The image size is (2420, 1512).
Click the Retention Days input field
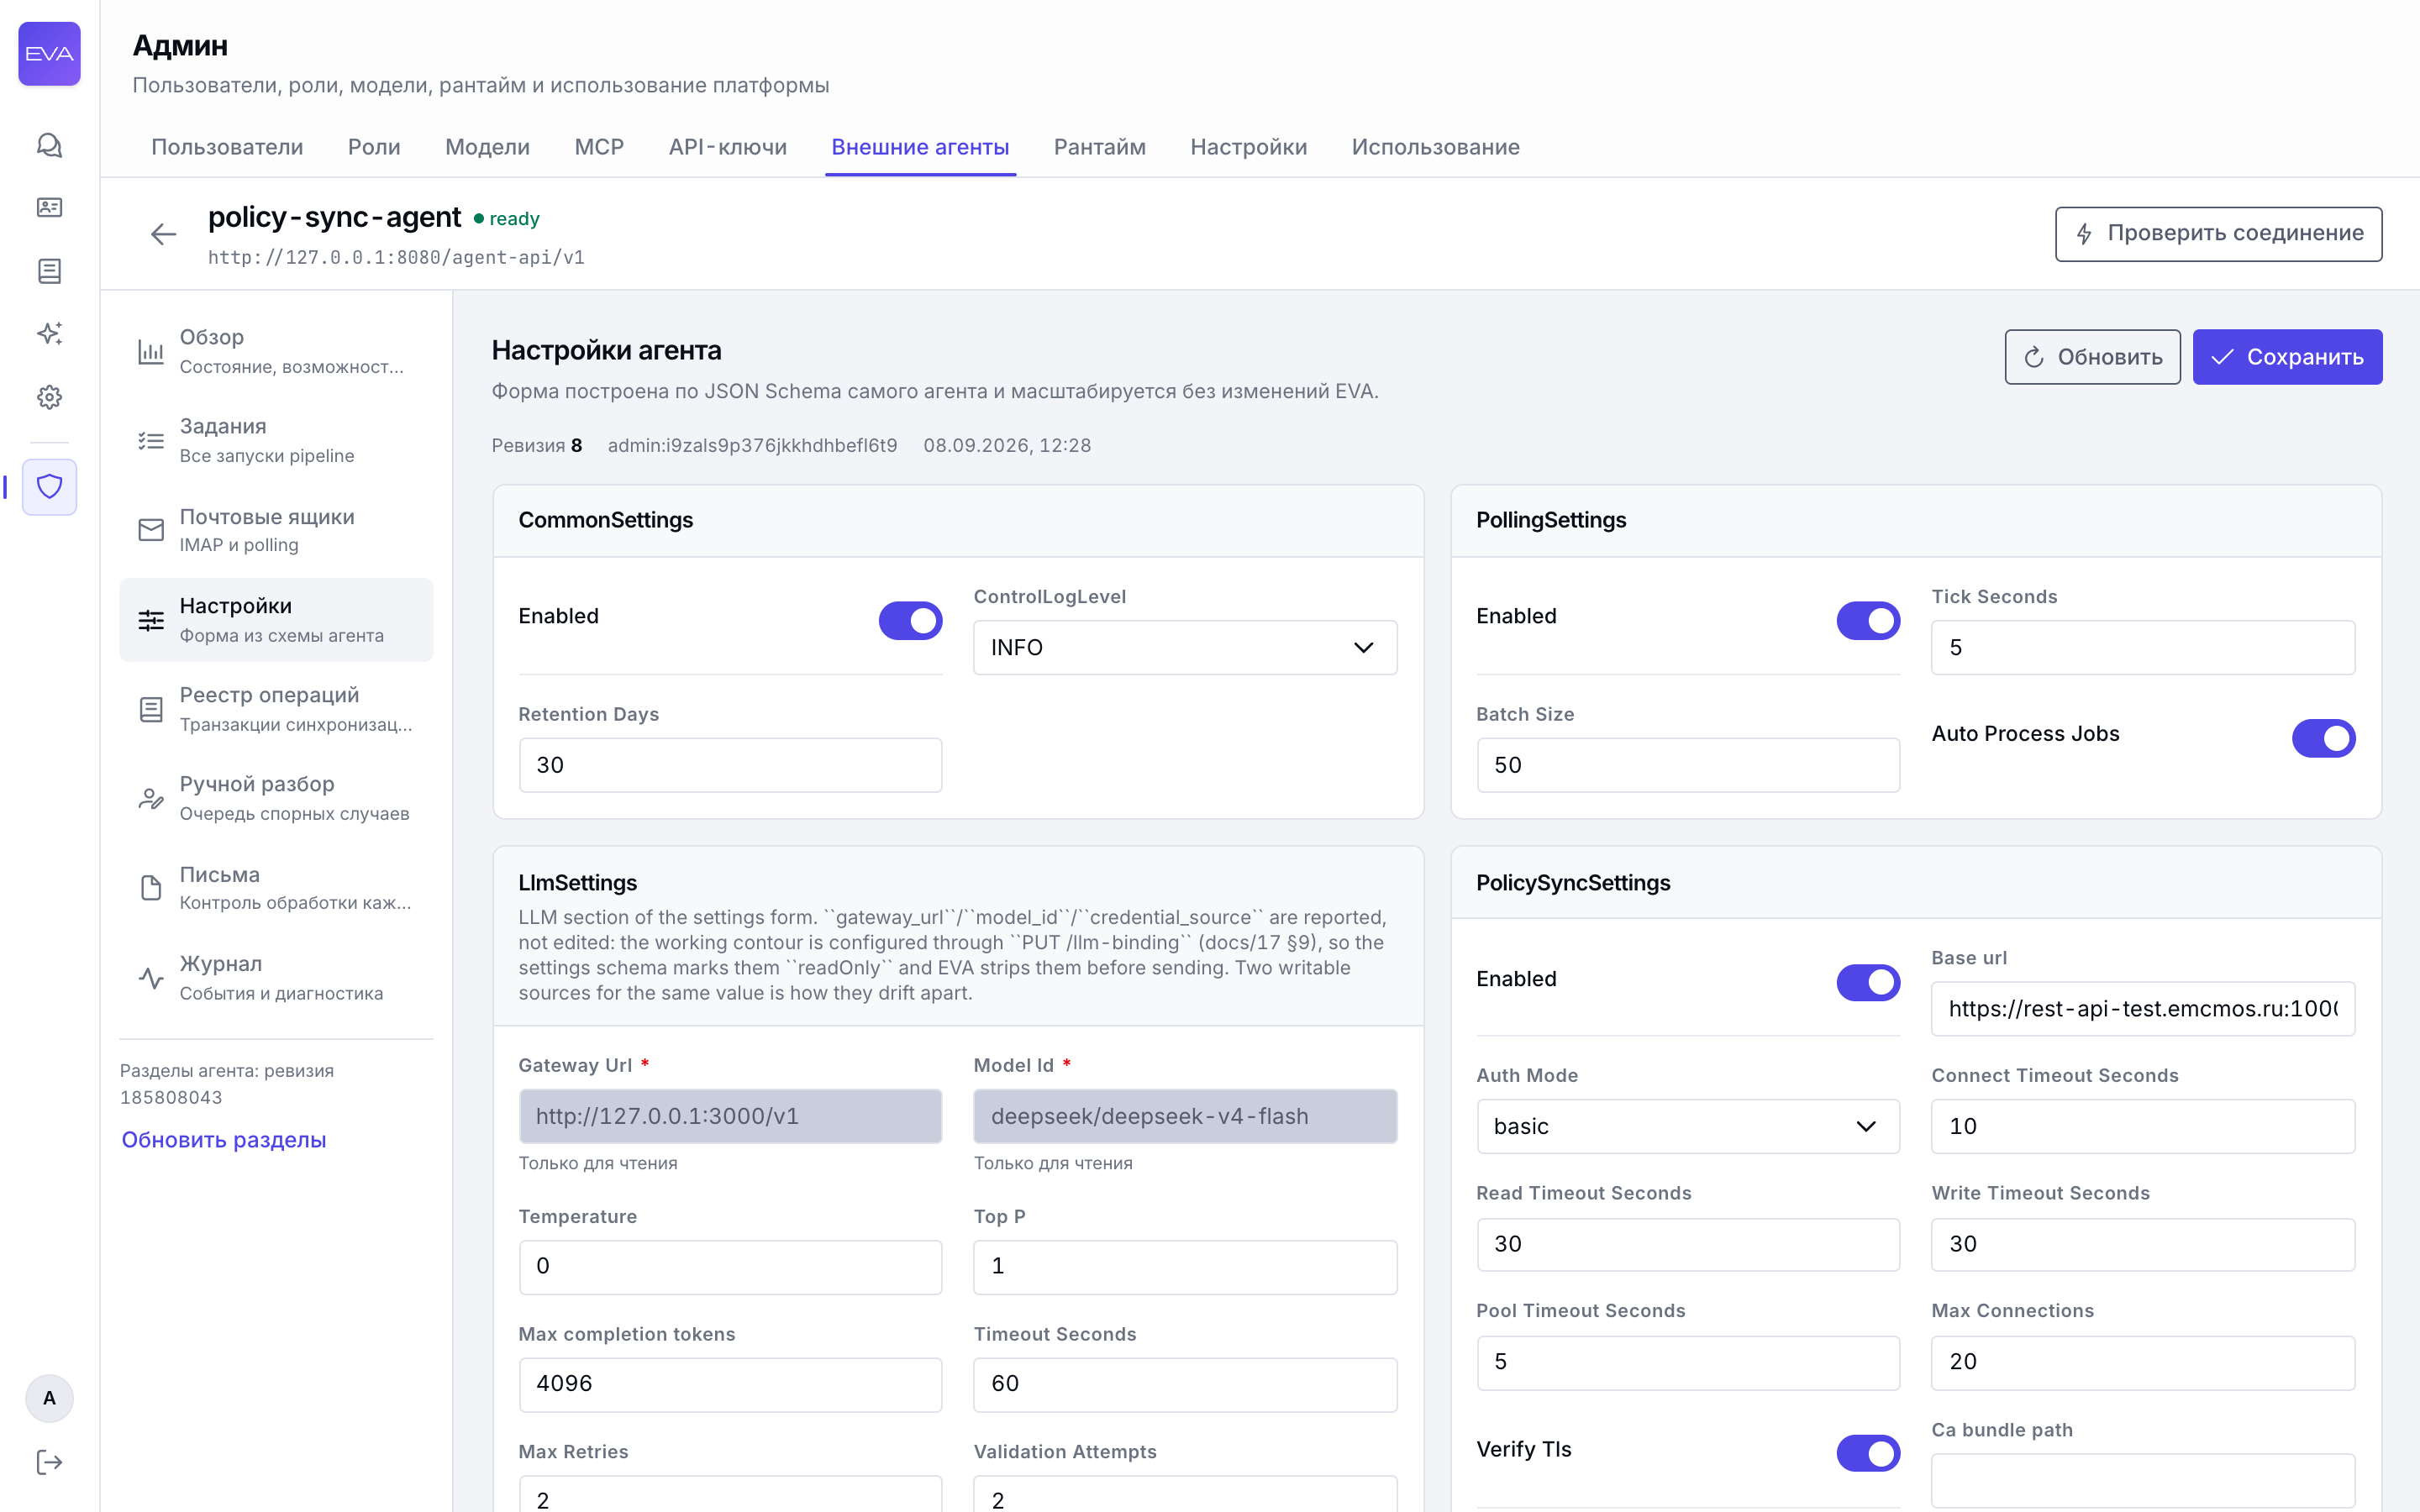(730, 765)
